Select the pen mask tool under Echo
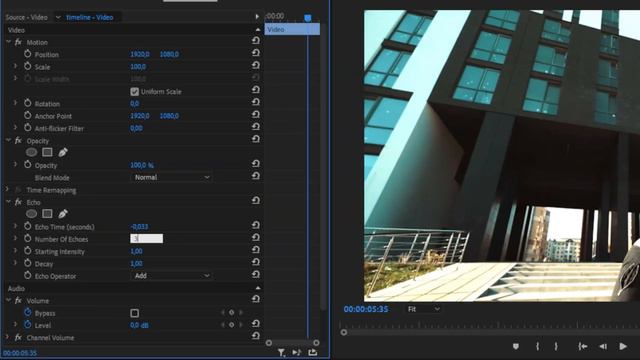 (63, 213)
